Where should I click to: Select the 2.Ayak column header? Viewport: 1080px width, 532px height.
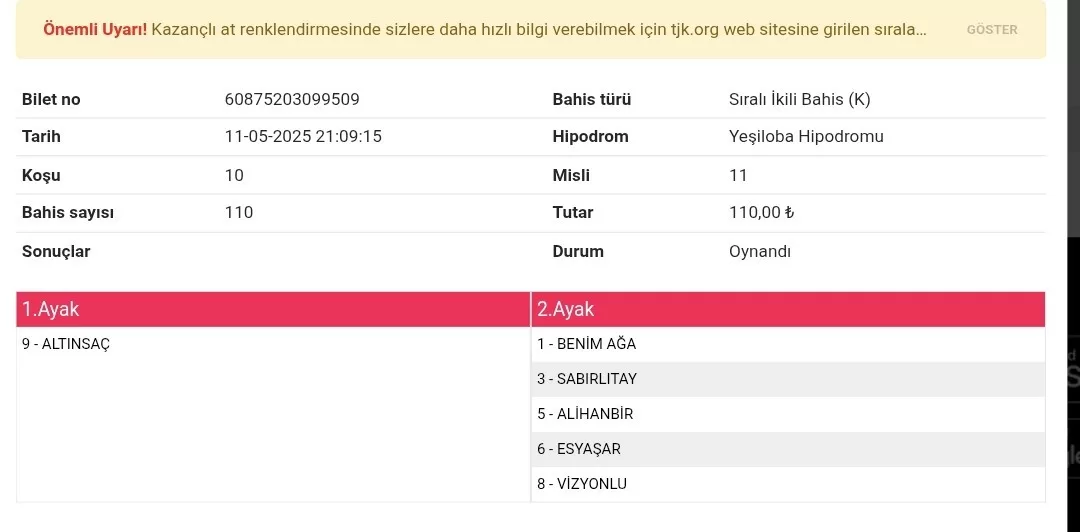click(x=788, y=309)
